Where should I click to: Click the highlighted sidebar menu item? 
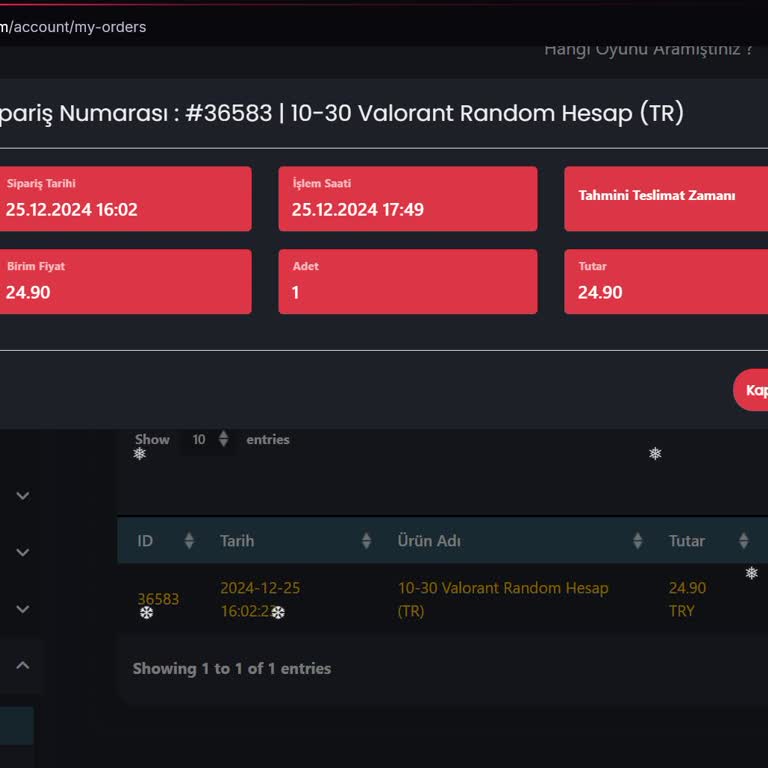tap(17, 725)
